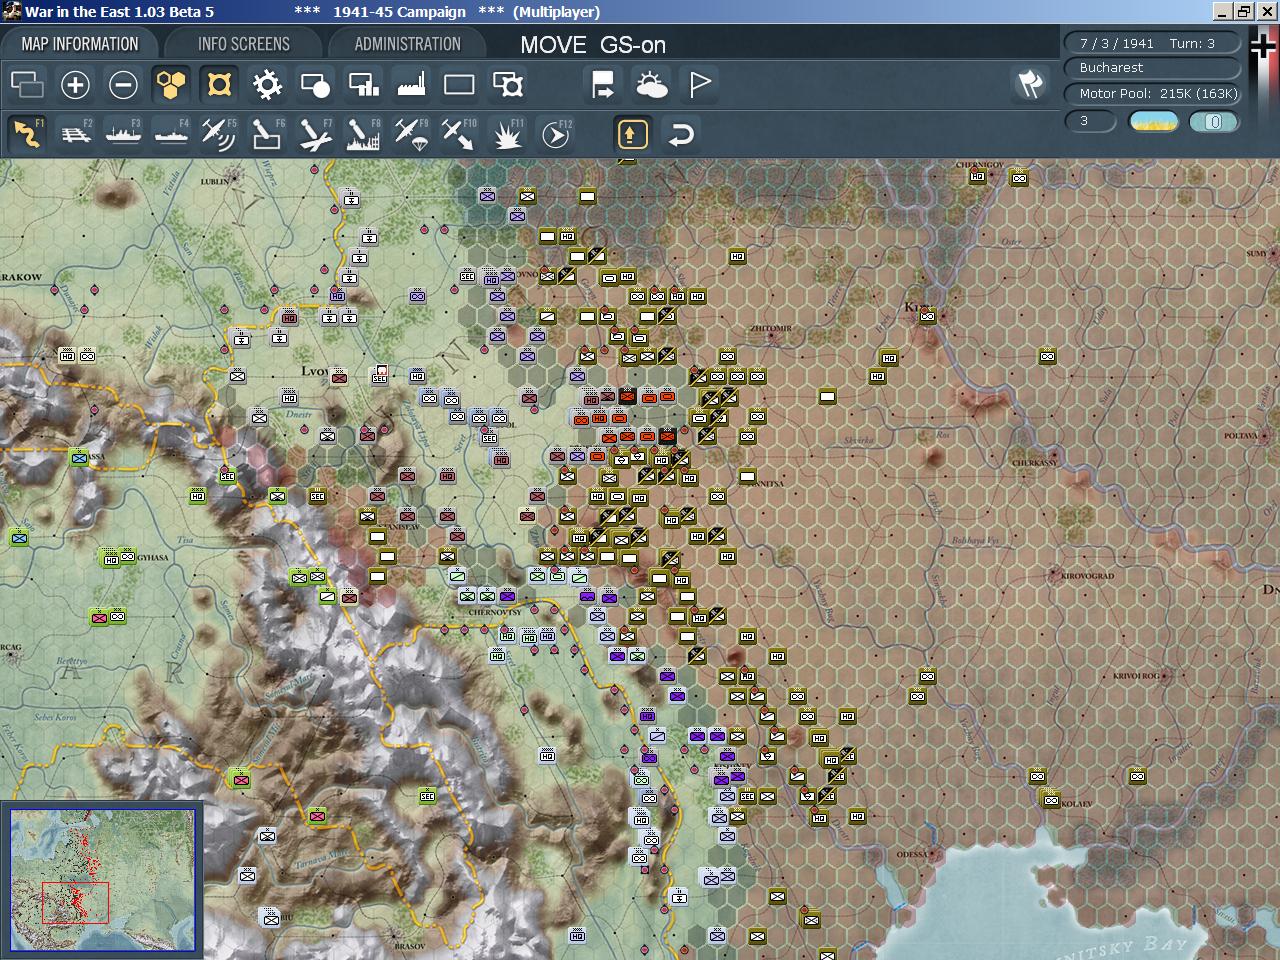The height and width of the screenshot is (960, 1280).
Task: Select air transfer mode F10
Action: coord(459,134)
